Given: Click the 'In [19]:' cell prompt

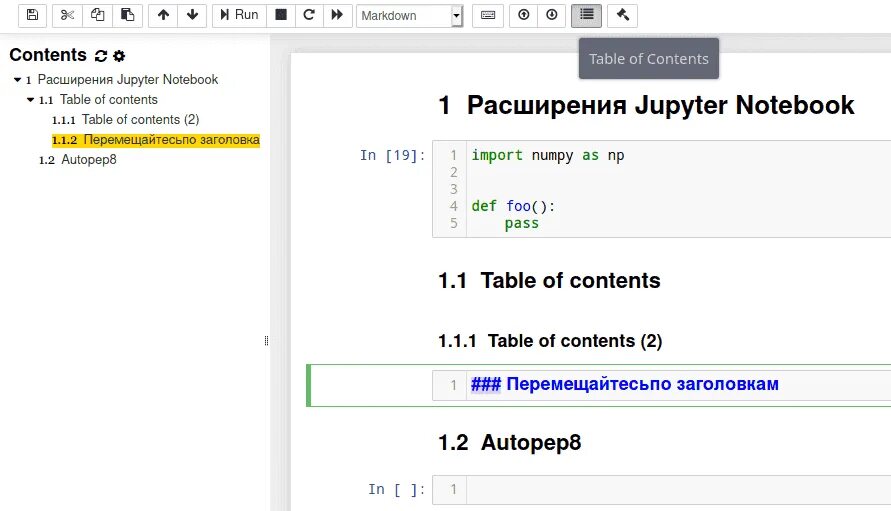Looking at the screenshot, I should [x=393, y=155].
